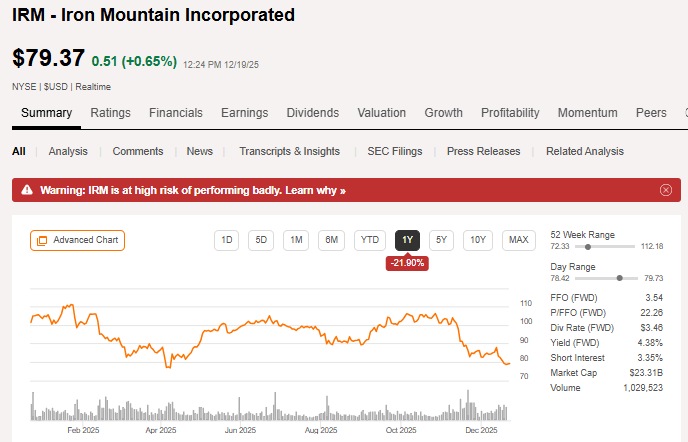This screenshot has width=688, height=442.
Task: Select the 1D chart range
Action: 227,240
